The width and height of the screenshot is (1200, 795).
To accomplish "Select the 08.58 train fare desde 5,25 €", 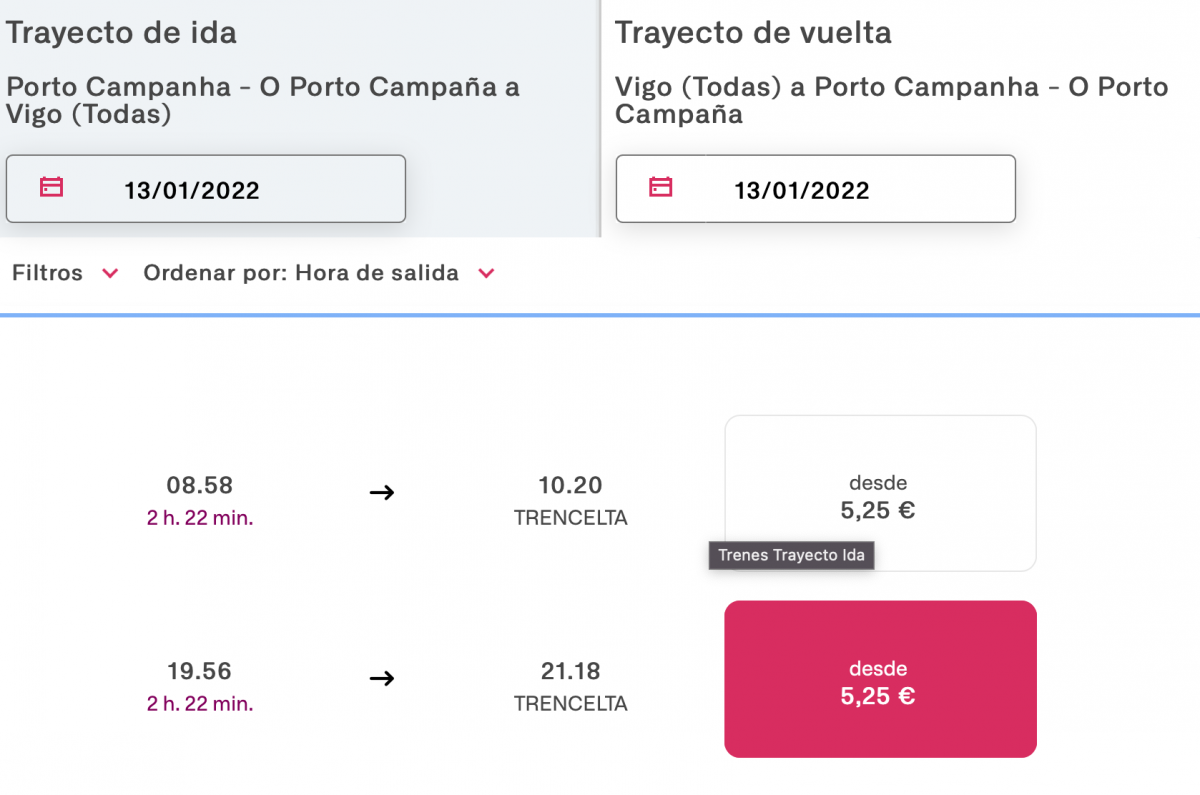I will 880,493.
